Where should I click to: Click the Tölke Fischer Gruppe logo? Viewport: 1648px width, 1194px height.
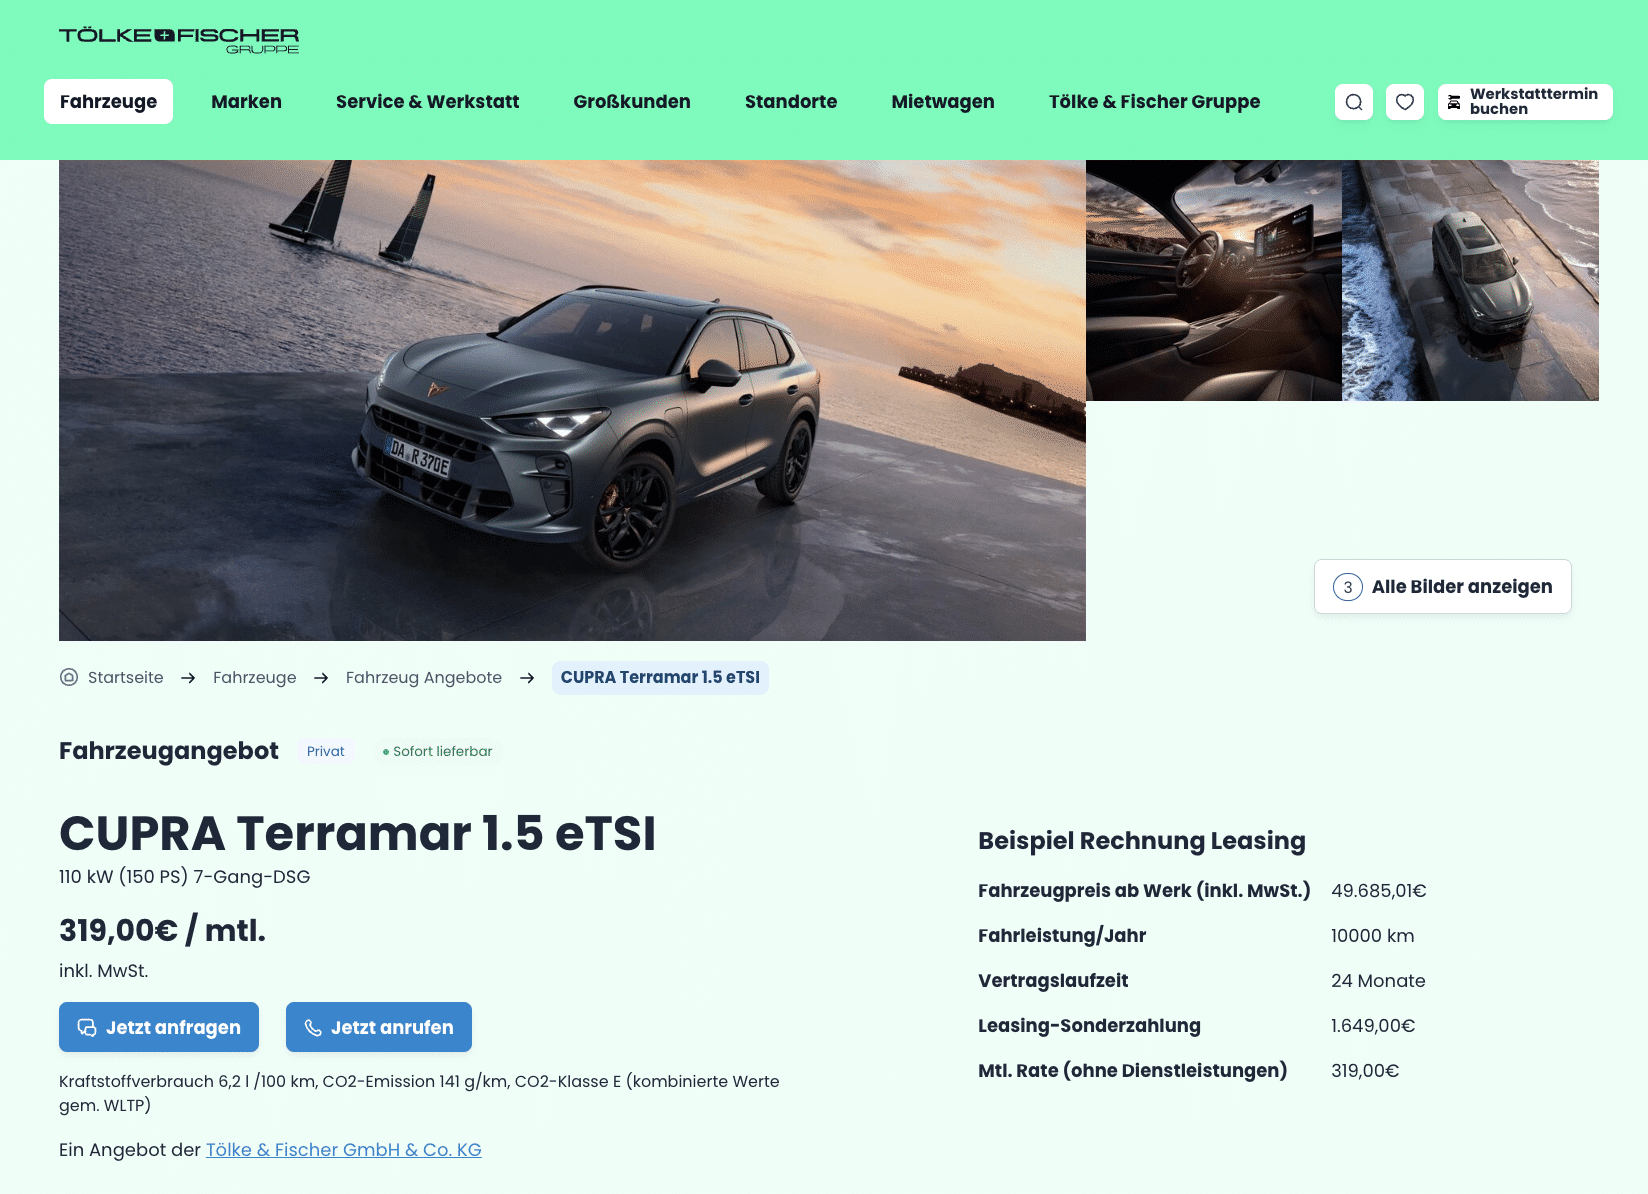pos(179,40)
